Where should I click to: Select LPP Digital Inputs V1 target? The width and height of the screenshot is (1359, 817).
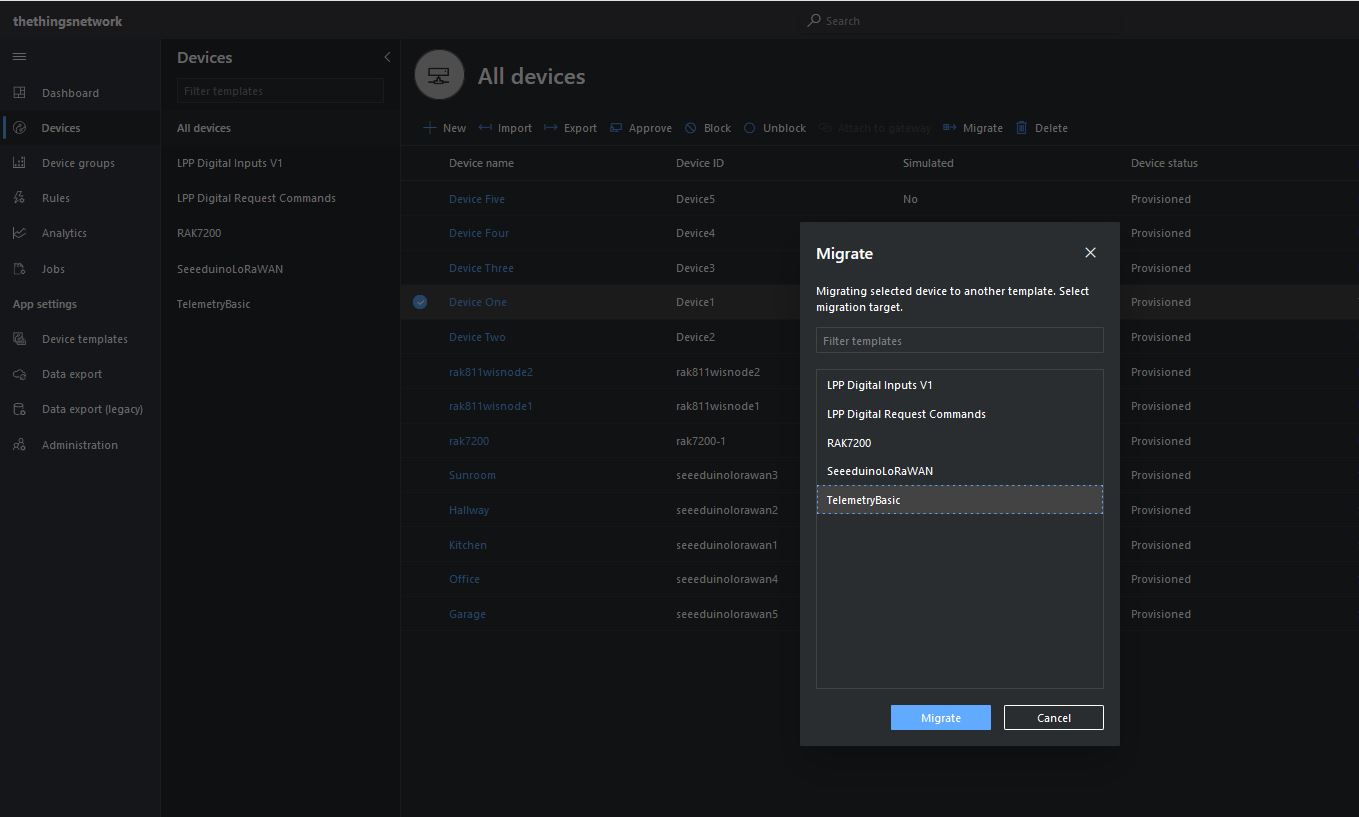coord(879,385)
